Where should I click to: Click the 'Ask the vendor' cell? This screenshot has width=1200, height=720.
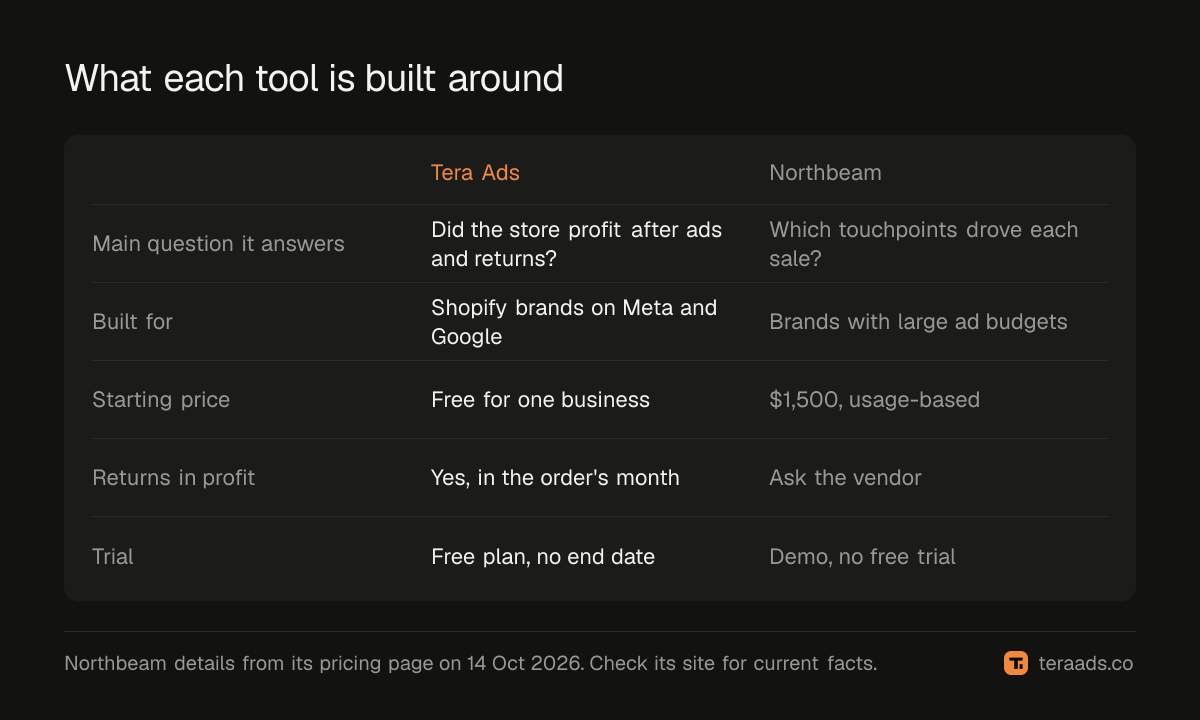845,478
